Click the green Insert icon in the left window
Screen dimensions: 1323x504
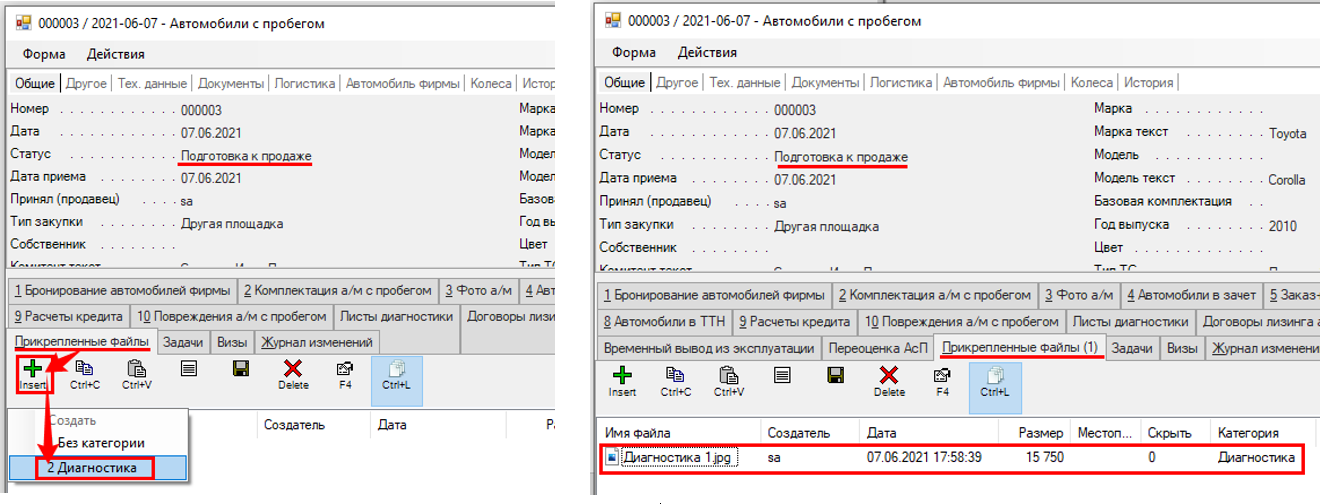click(32, 370)
